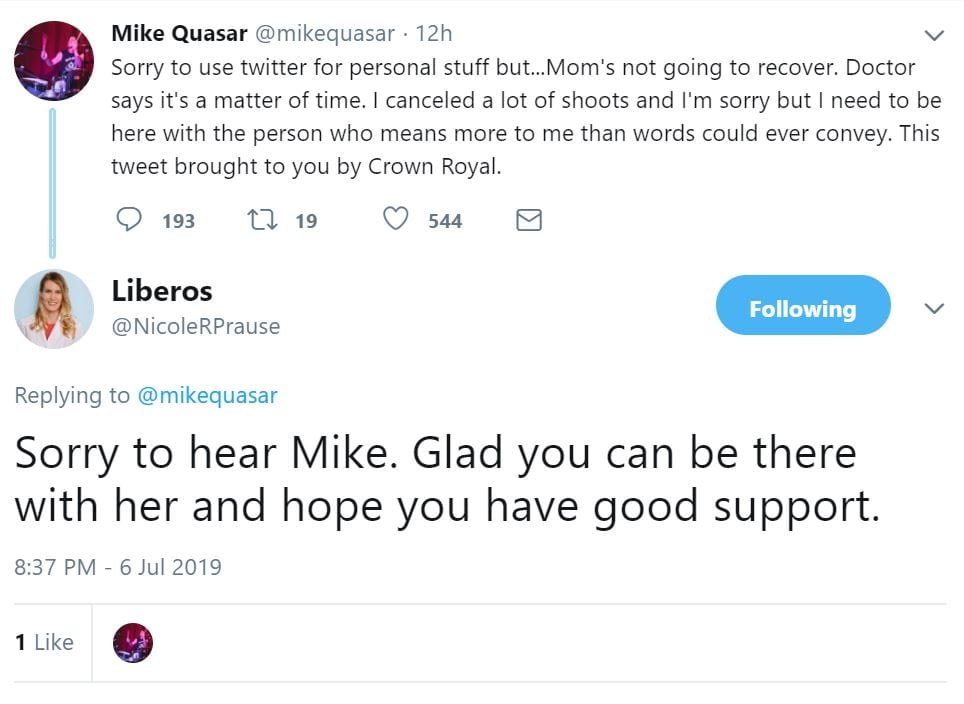Like Mike Quasar's tweet with the heart icon
Image resolution: width=964 pixels, height=704 pixels.
click(396, 219)
